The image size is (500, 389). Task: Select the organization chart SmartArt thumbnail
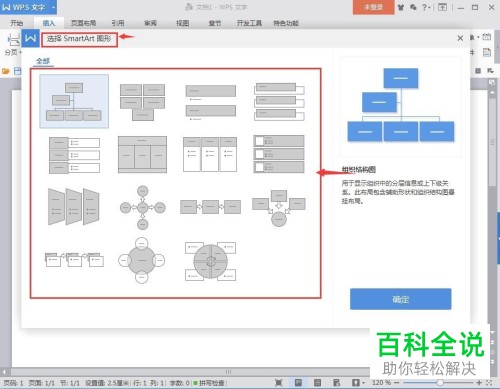74,101
